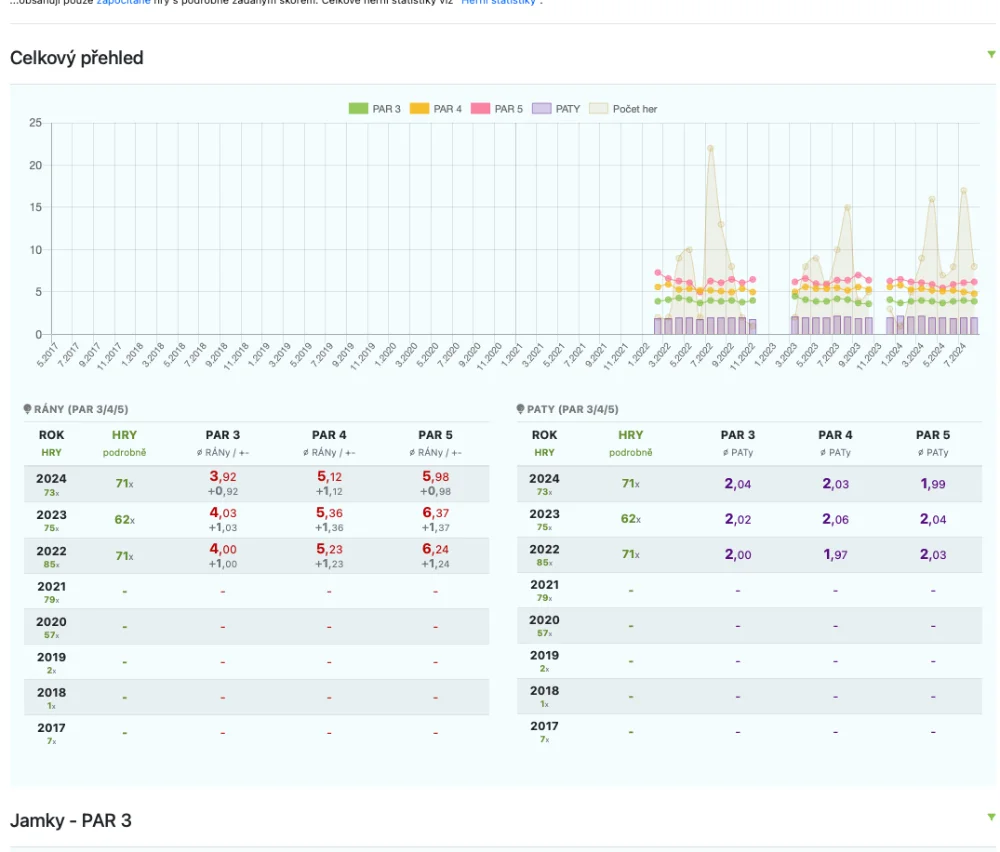Click the pin icon next to PATY (PAR 3/4/5)
The height and width of the screenshot is (852, 1000).
coord(520,409)
